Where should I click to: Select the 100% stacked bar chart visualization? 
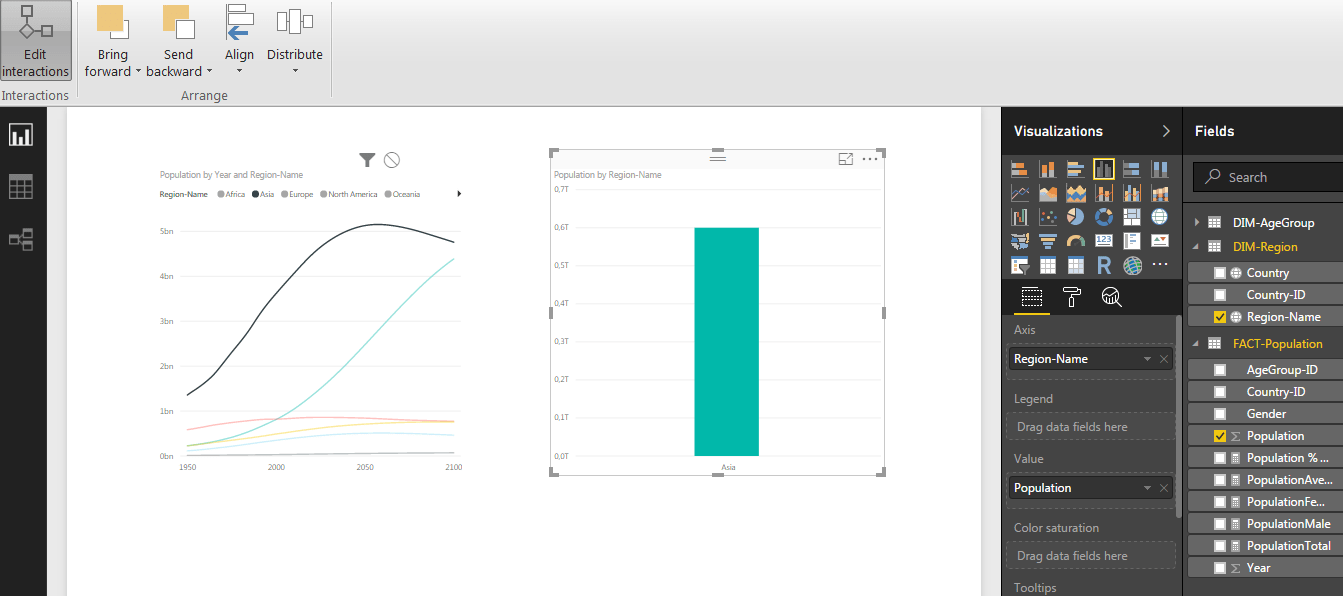(1132, 169)
